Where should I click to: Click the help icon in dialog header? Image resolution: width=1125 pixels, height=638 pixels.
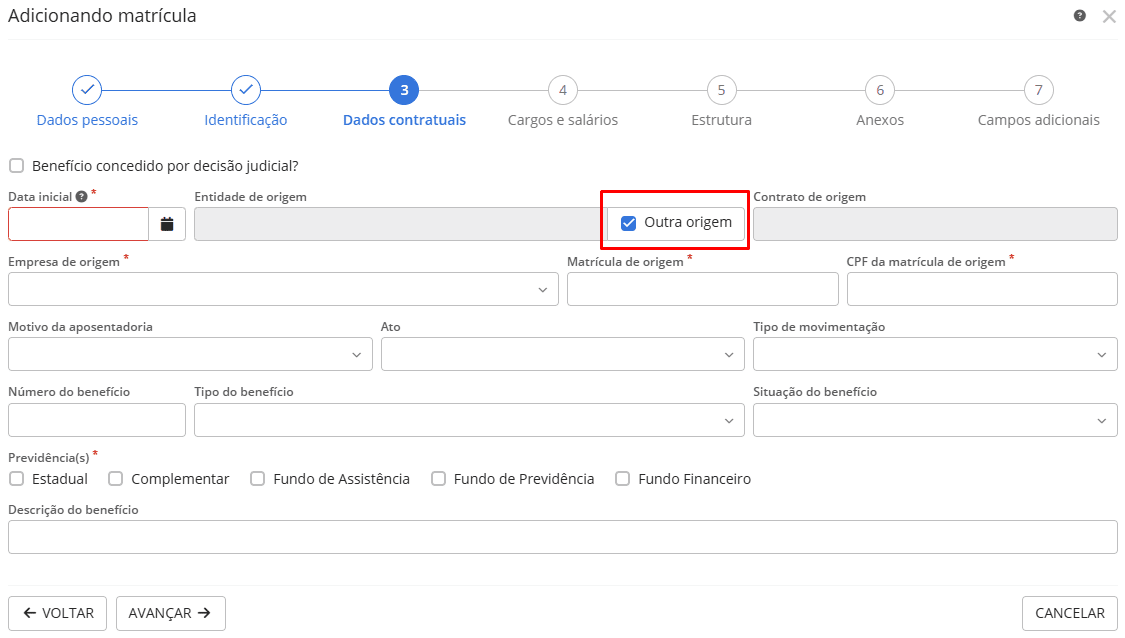(1080, 16)
